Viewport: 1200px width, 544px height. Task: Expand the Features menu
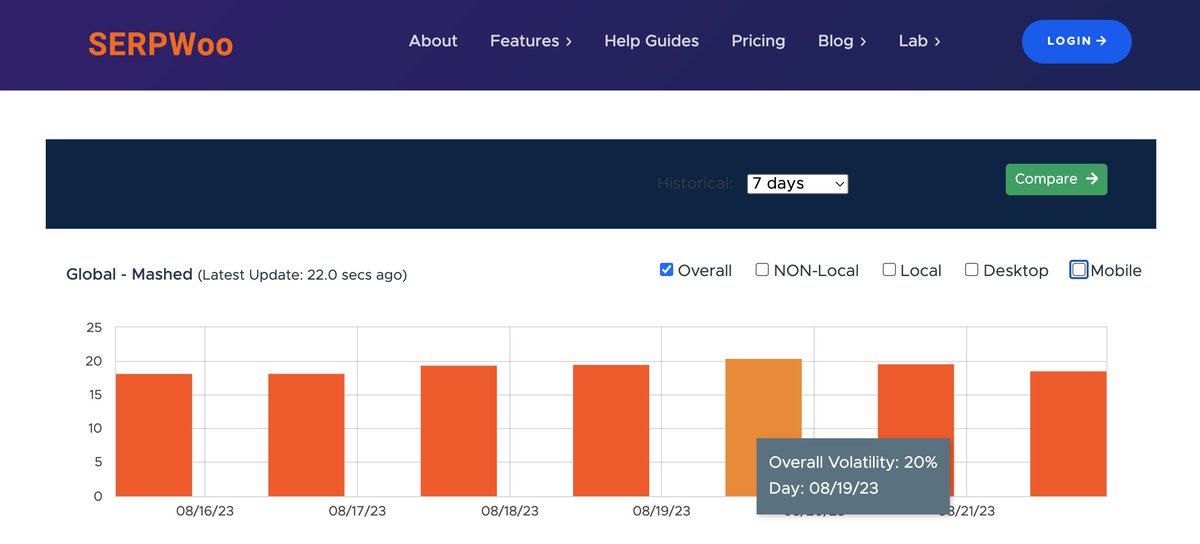[x=531, y=41]
